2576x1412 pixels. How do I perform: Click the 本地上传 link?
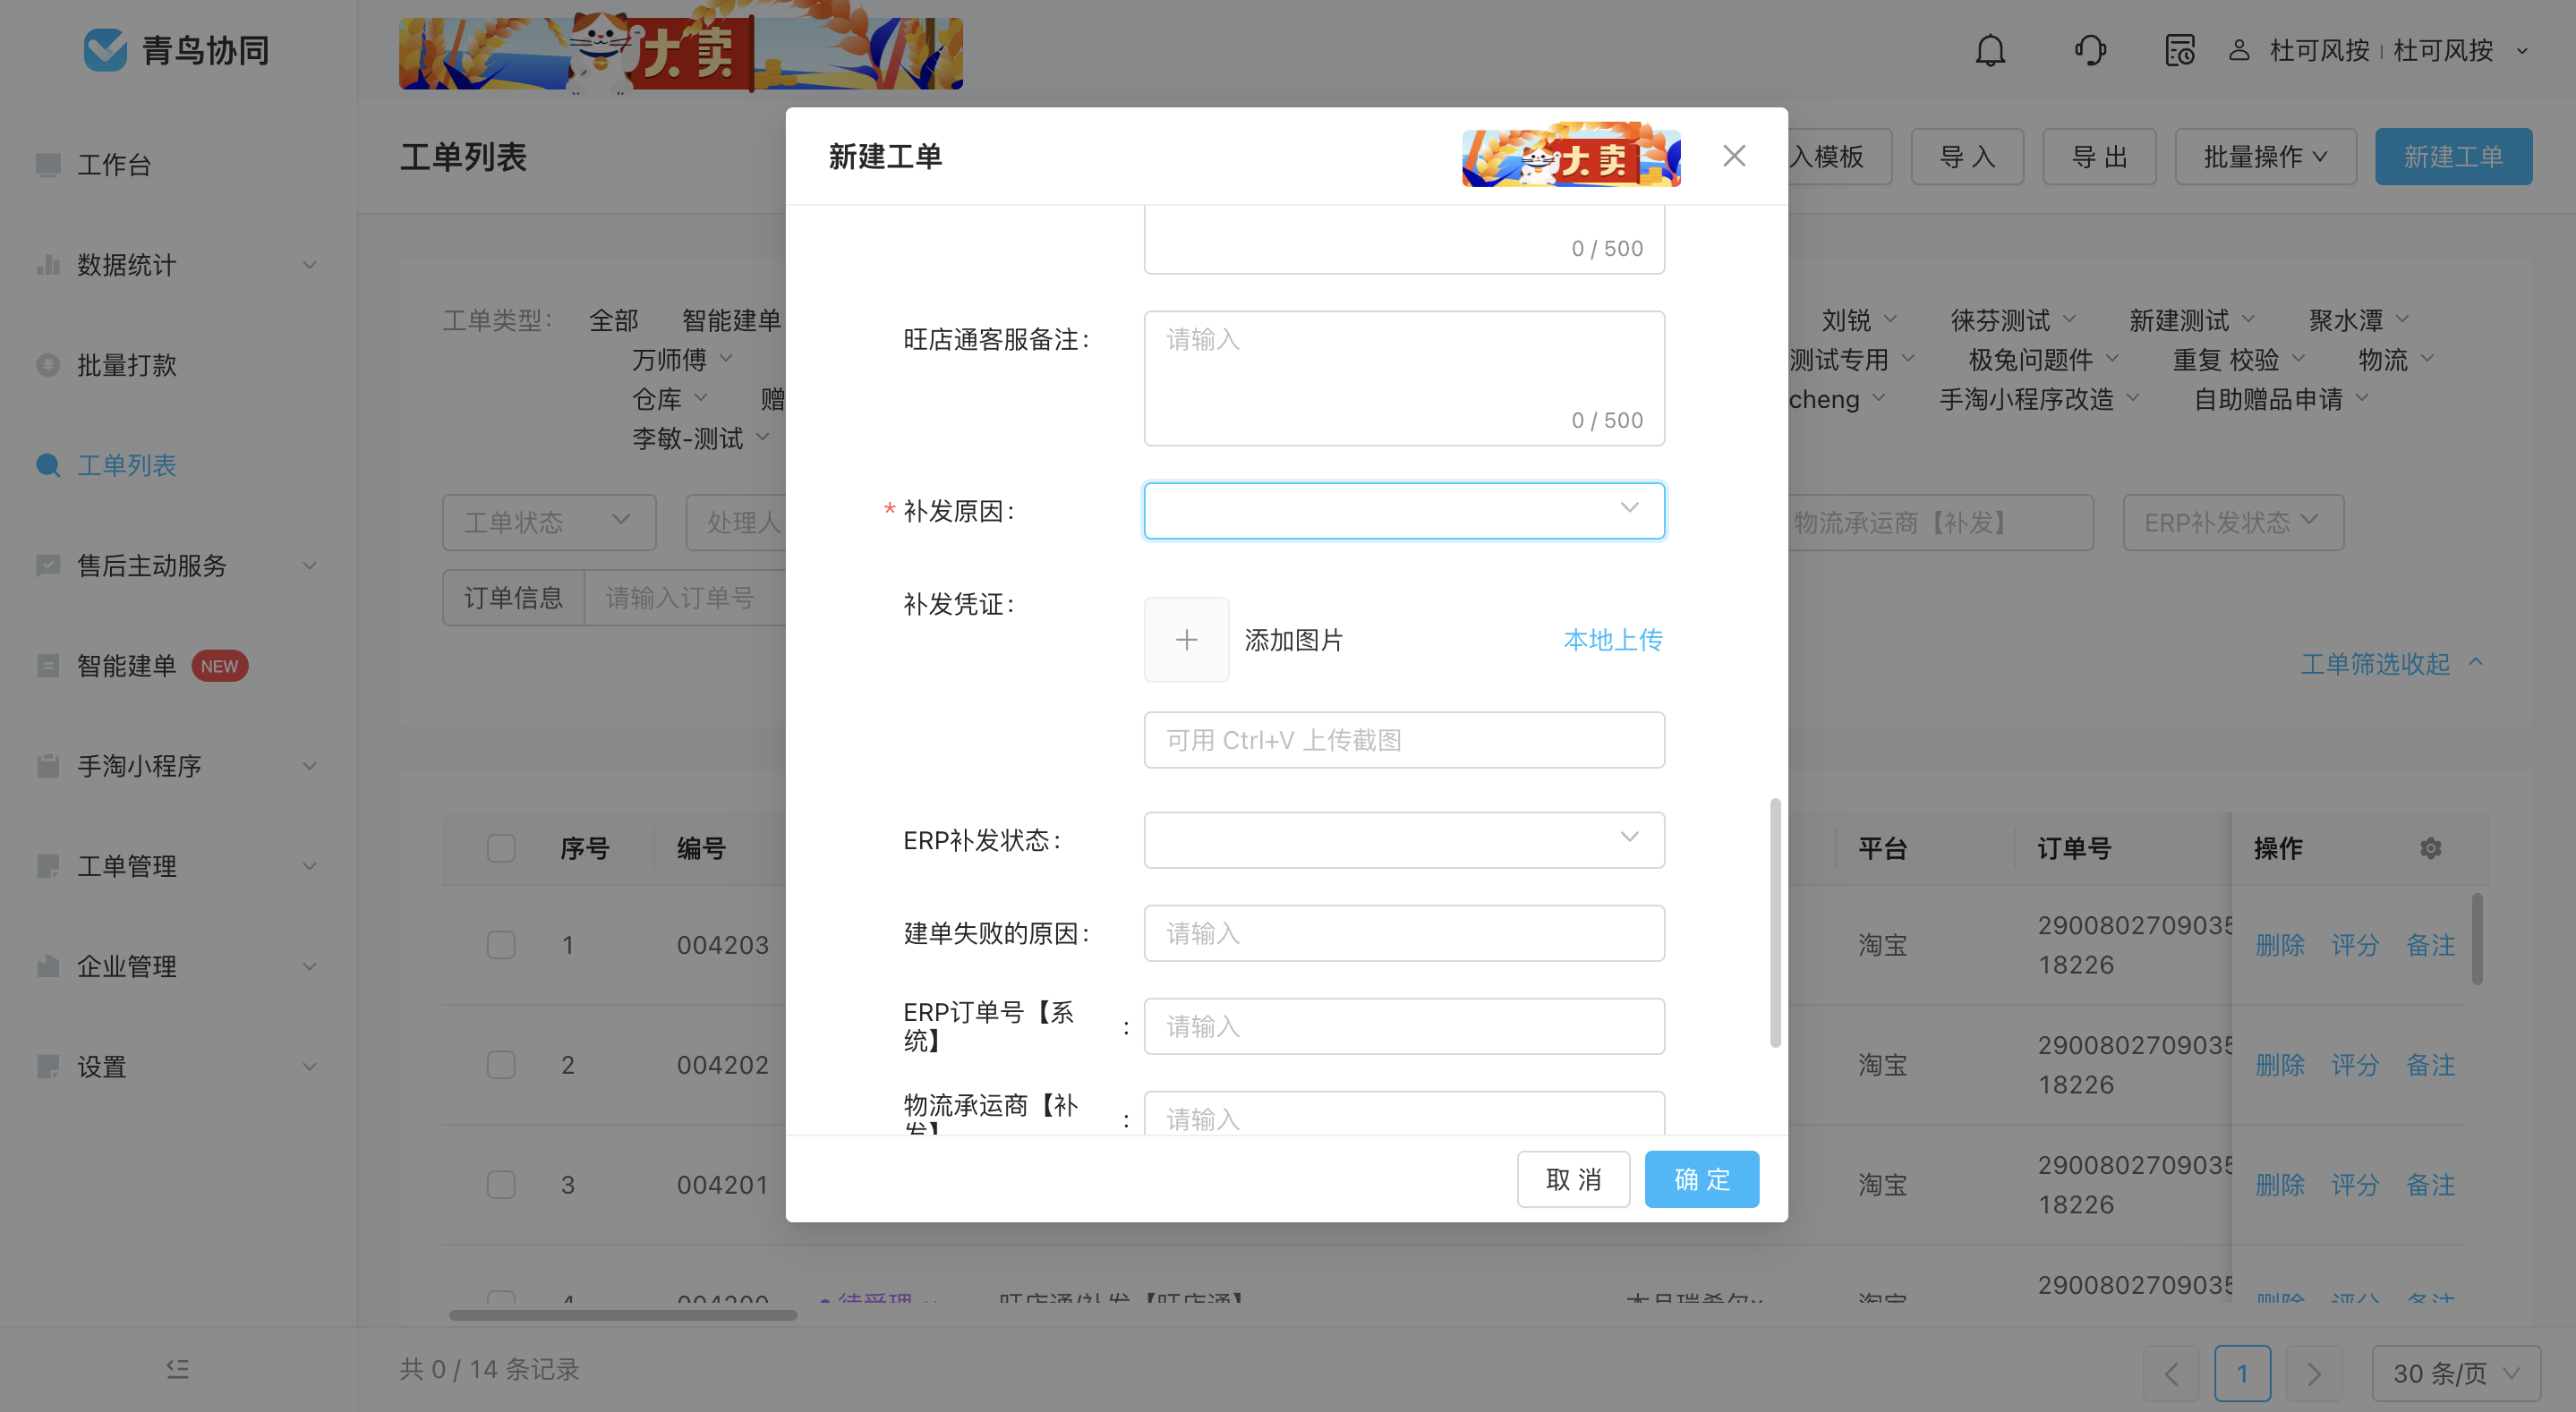[1613, 640]
